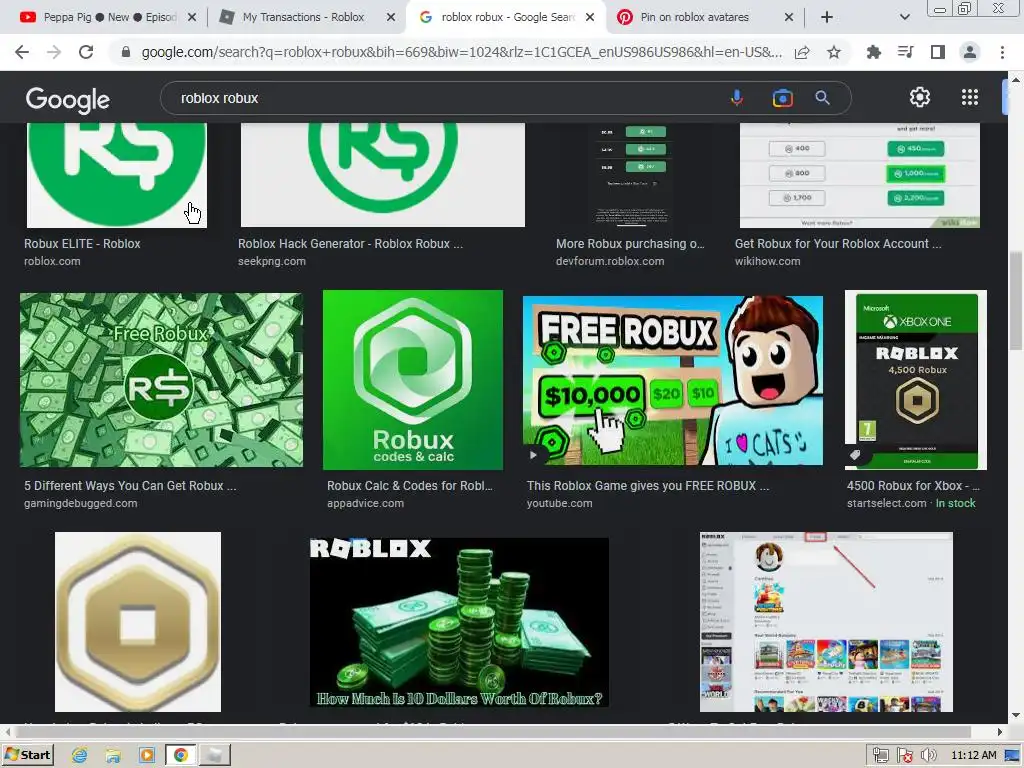Close the Pin on roblox avatares tab
The height and width of the screenshot is (768, 1024).
pos(789,17)
